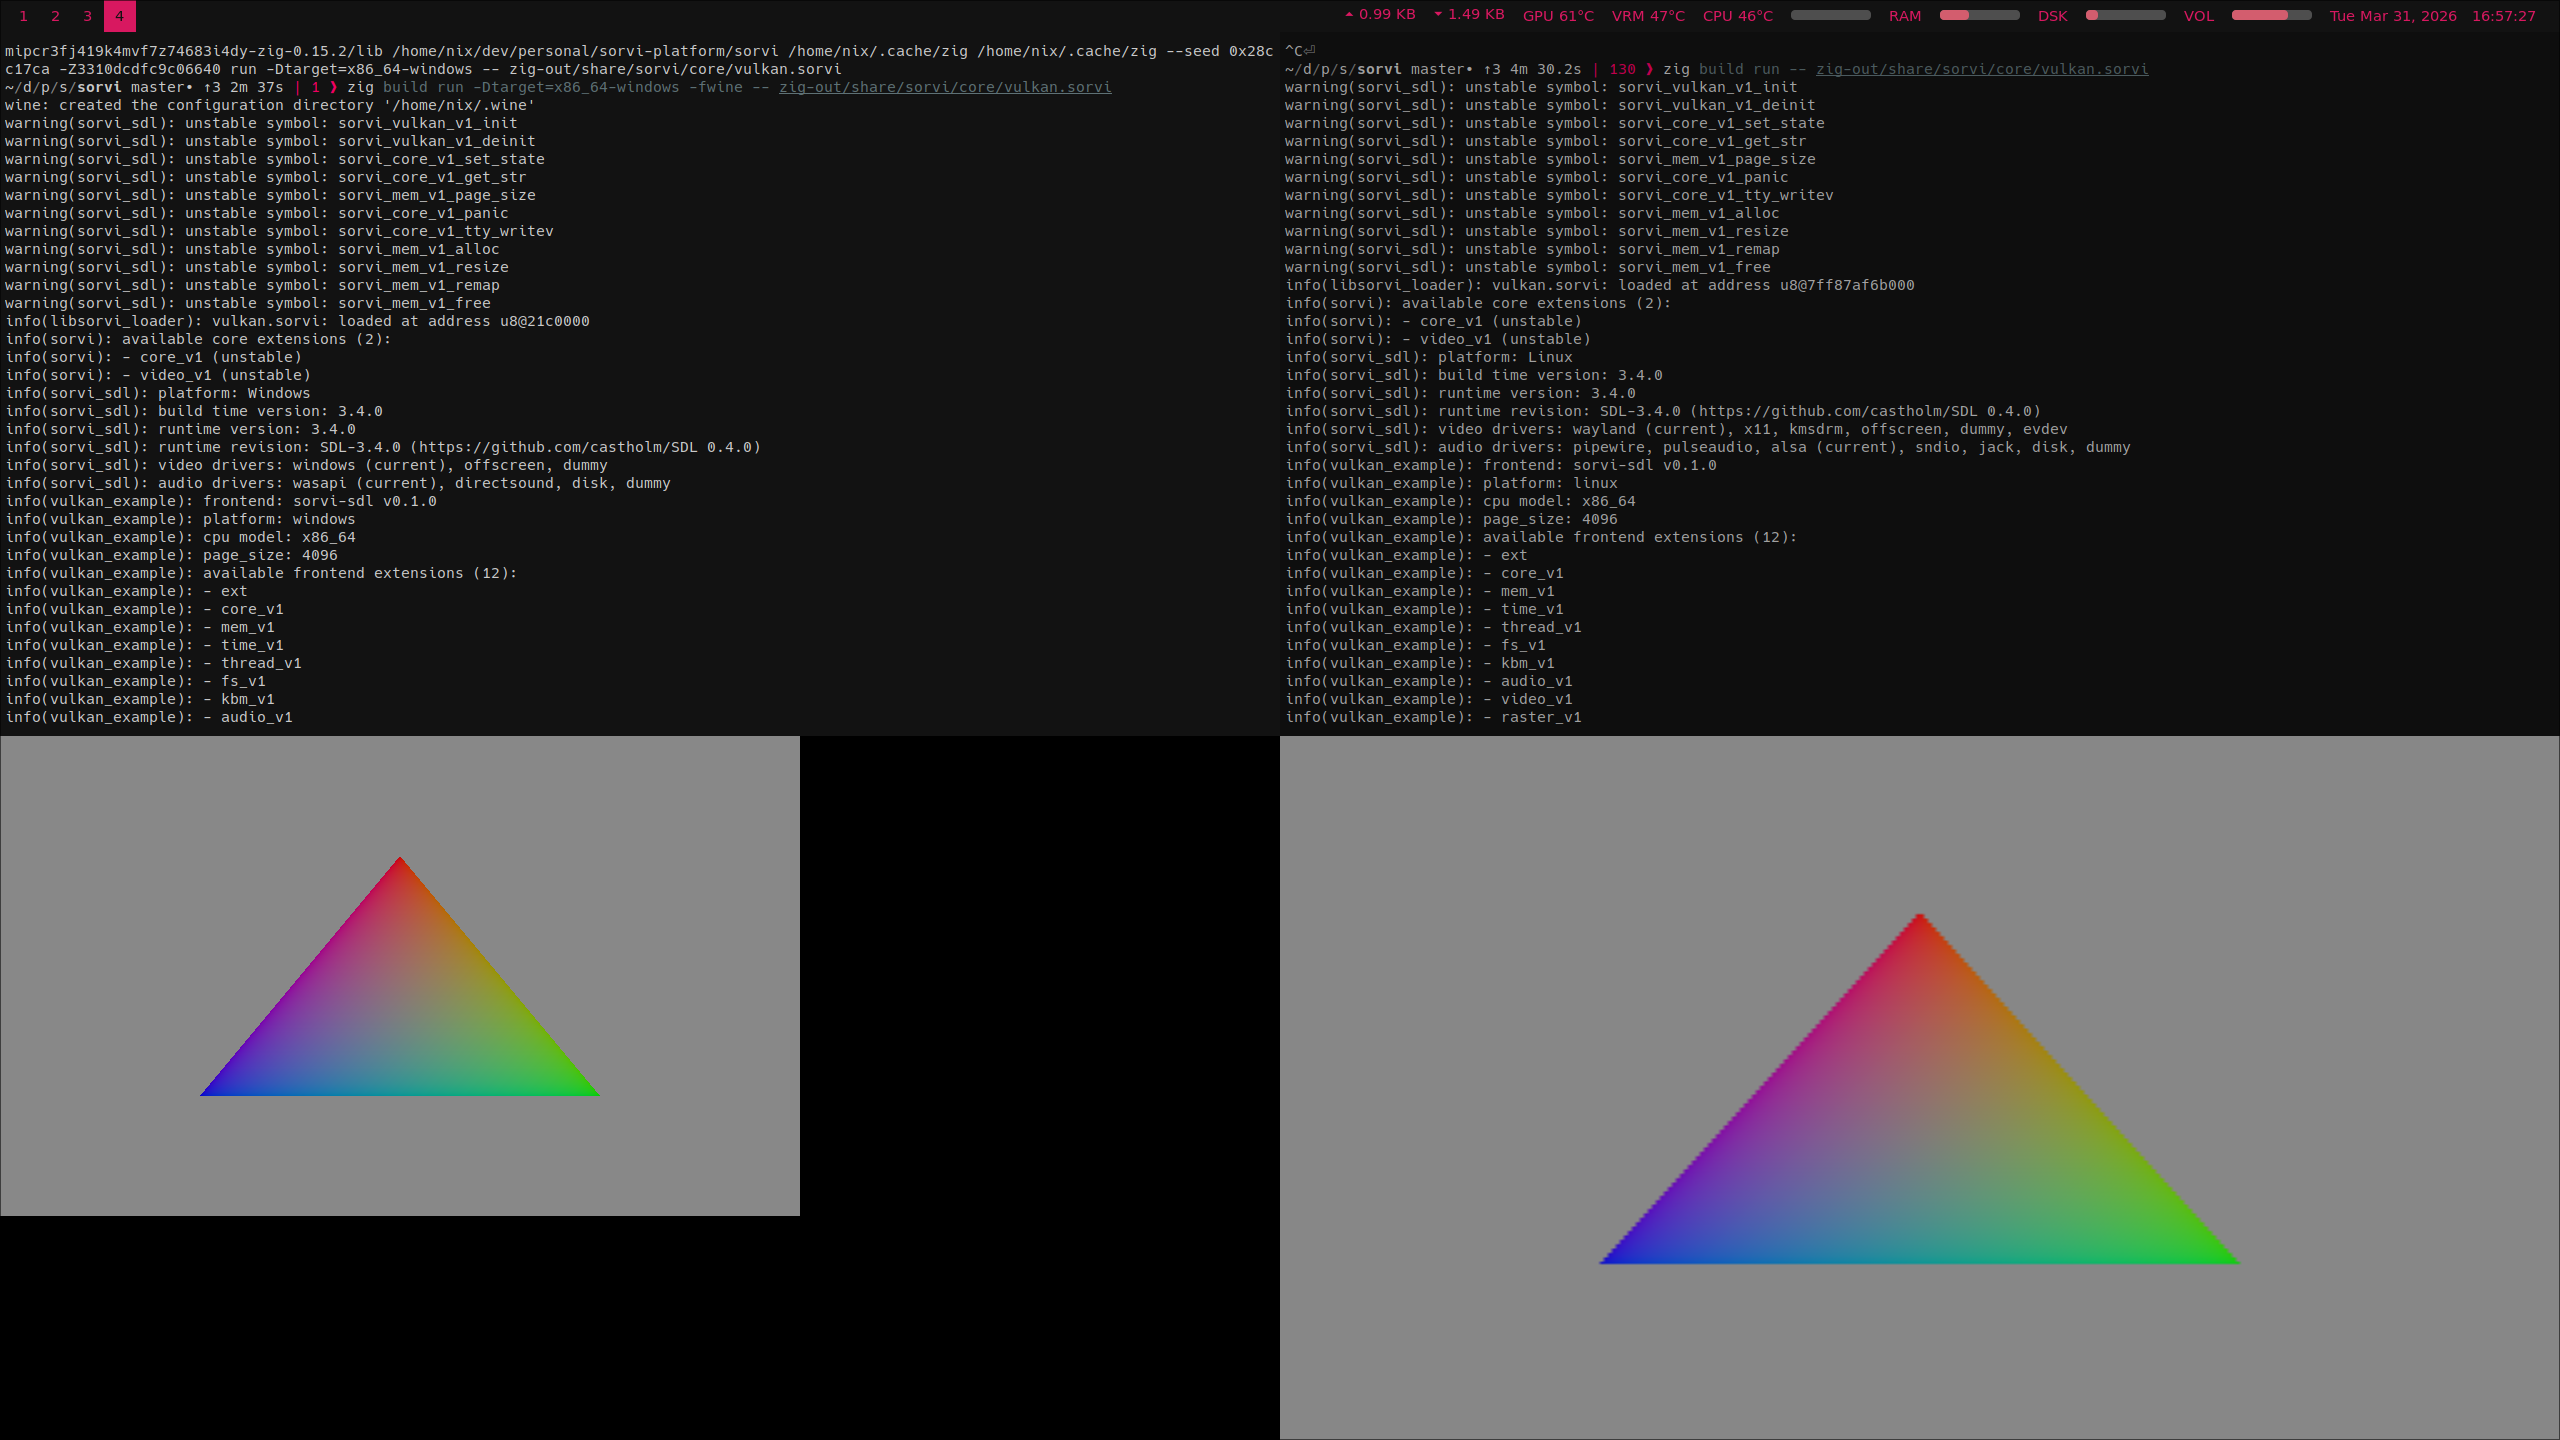The height and width of the screenshot is (1440, 2560).
Task: Select the active workspace 4 indicator
Action: (x=119, y=16)
